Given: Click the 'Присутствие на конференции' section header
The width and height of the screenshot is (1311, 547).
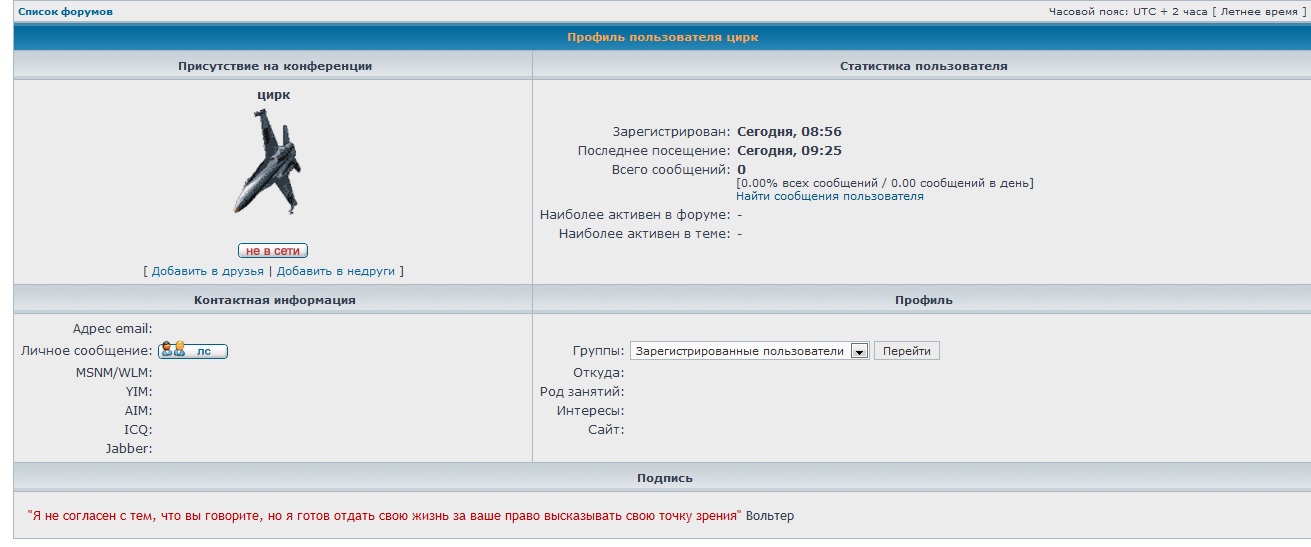Looking at the screenshot, I should 274,66.
